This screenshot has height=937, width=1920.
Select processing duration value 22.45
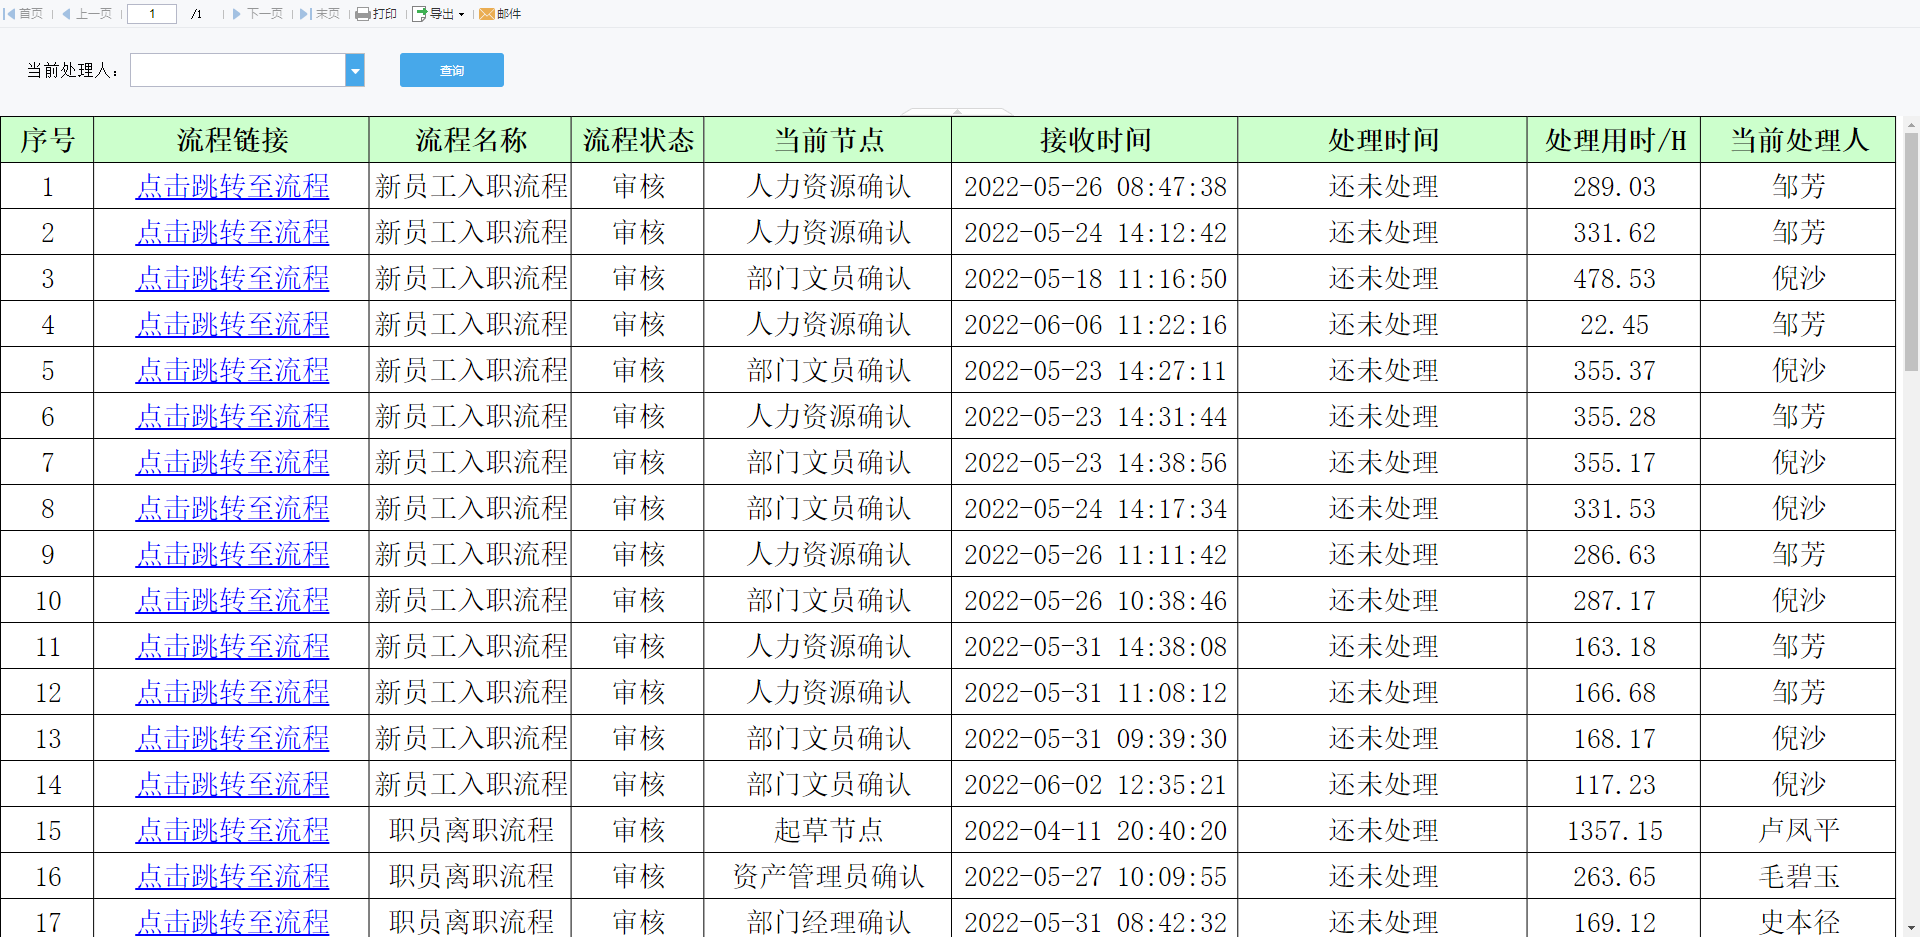tap(1614, 325)
